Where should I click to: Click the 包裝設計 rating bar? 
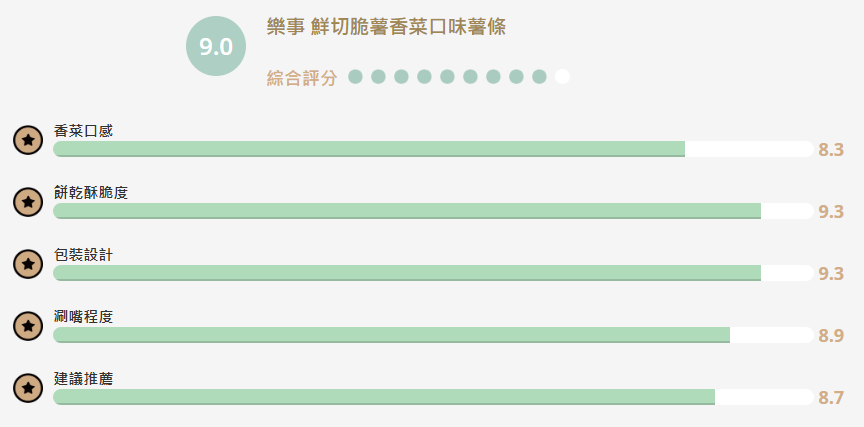pos(433,273)
